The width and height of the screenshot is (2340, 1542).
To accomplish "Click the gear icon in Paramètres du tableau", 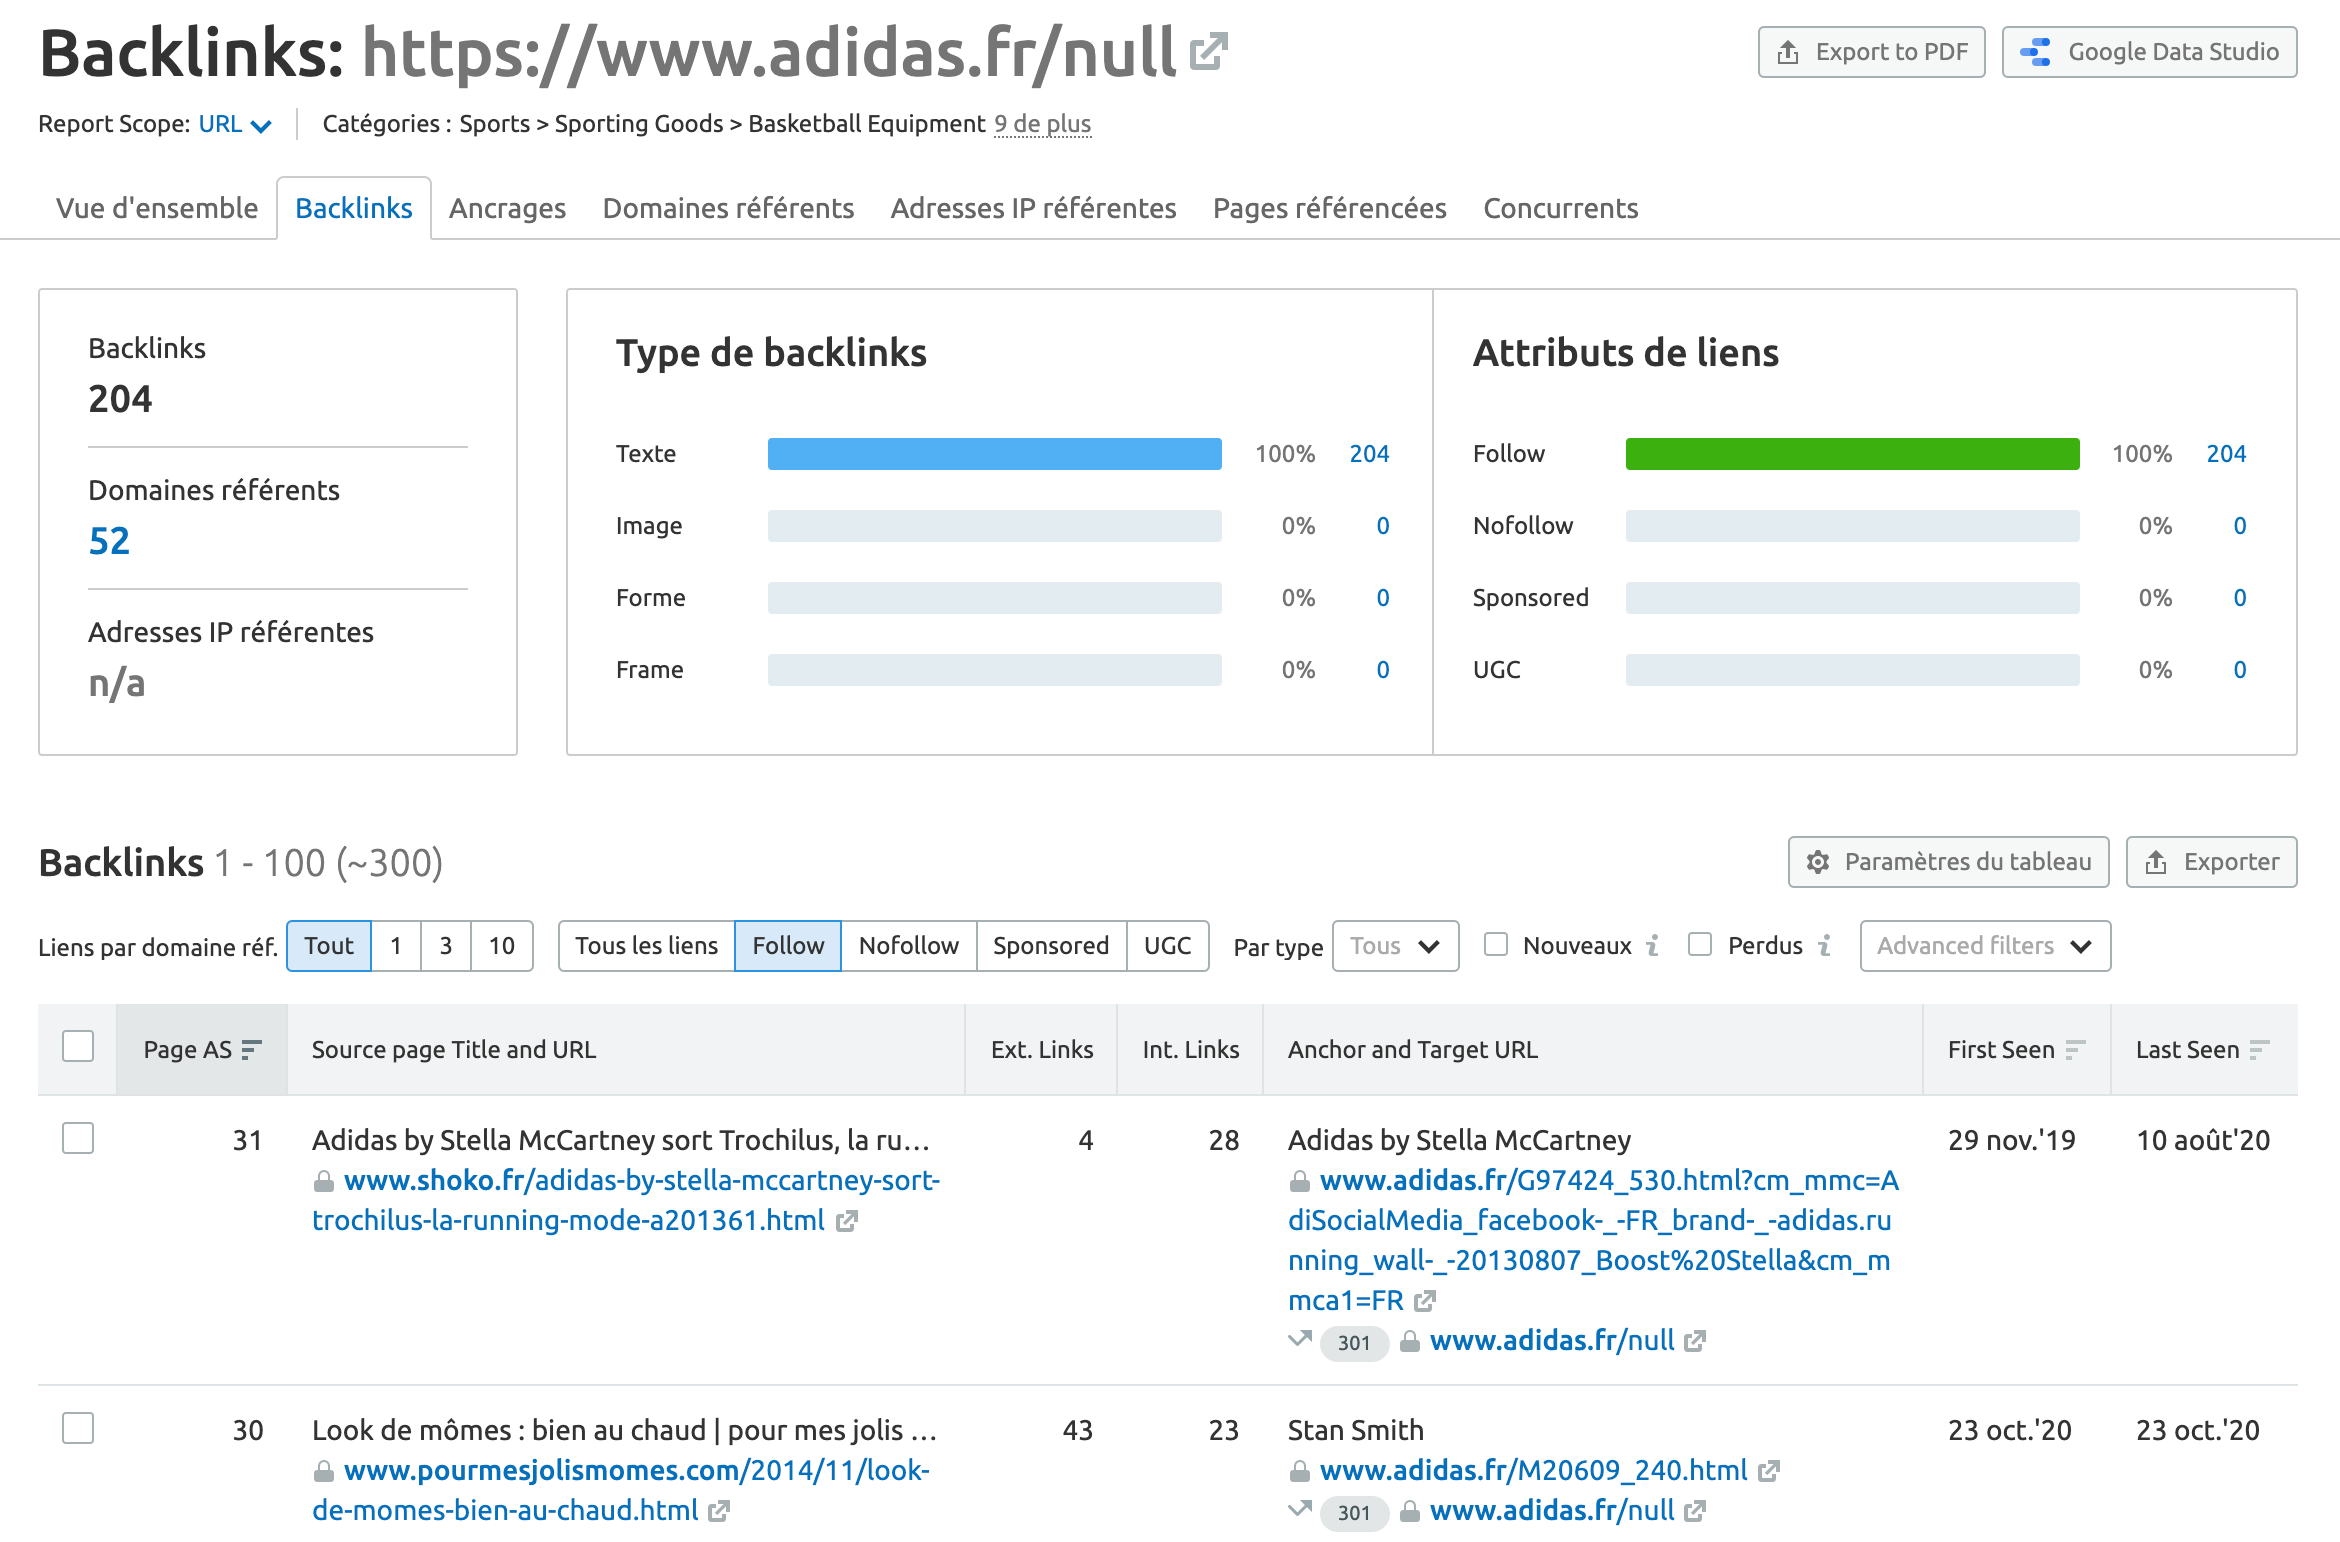I will pos(1818,862).
